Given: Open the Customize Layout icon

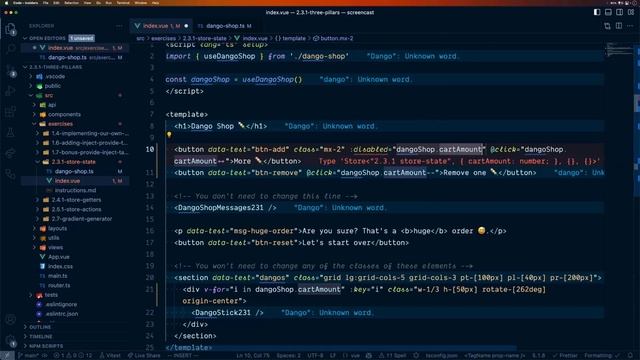Looking at the screenshot, I should pyautogui.click(x=631, y=12).
